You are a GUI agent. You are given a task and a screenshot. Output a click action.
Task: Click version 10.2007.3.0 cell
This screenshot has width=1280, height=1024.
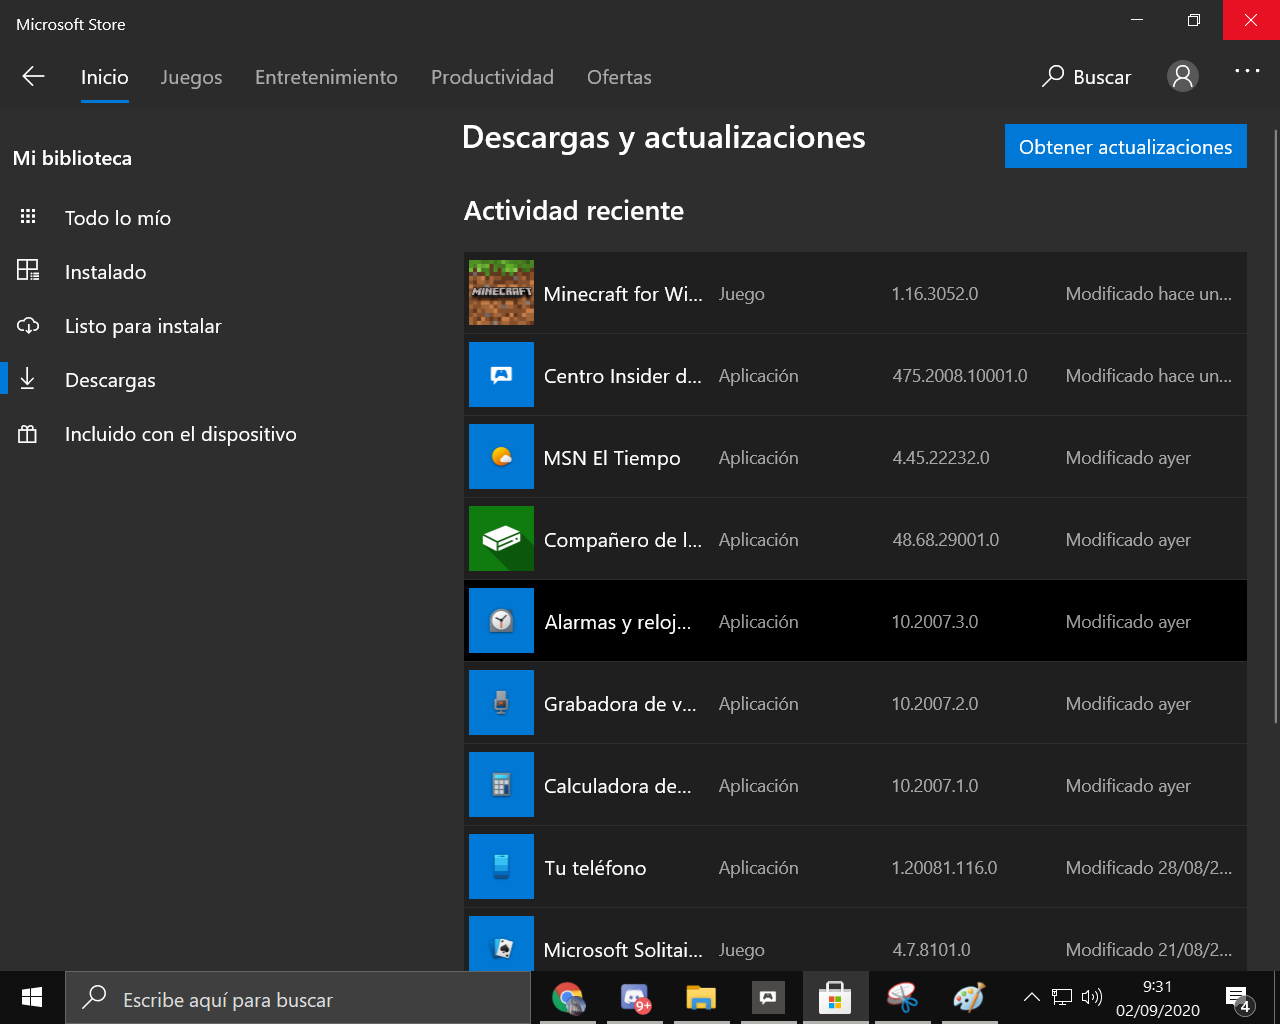(x=935, y=622)
